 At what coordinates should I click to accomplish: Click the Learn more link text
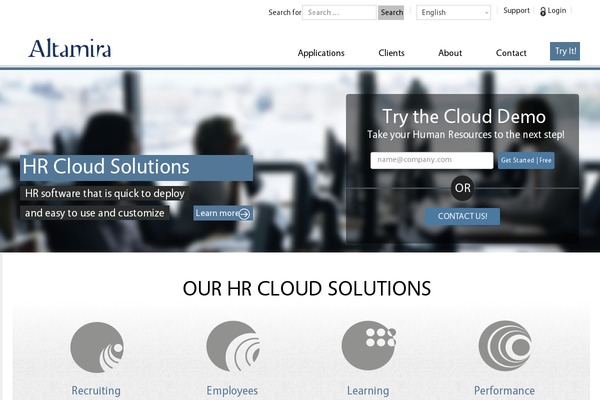(217, 213)
